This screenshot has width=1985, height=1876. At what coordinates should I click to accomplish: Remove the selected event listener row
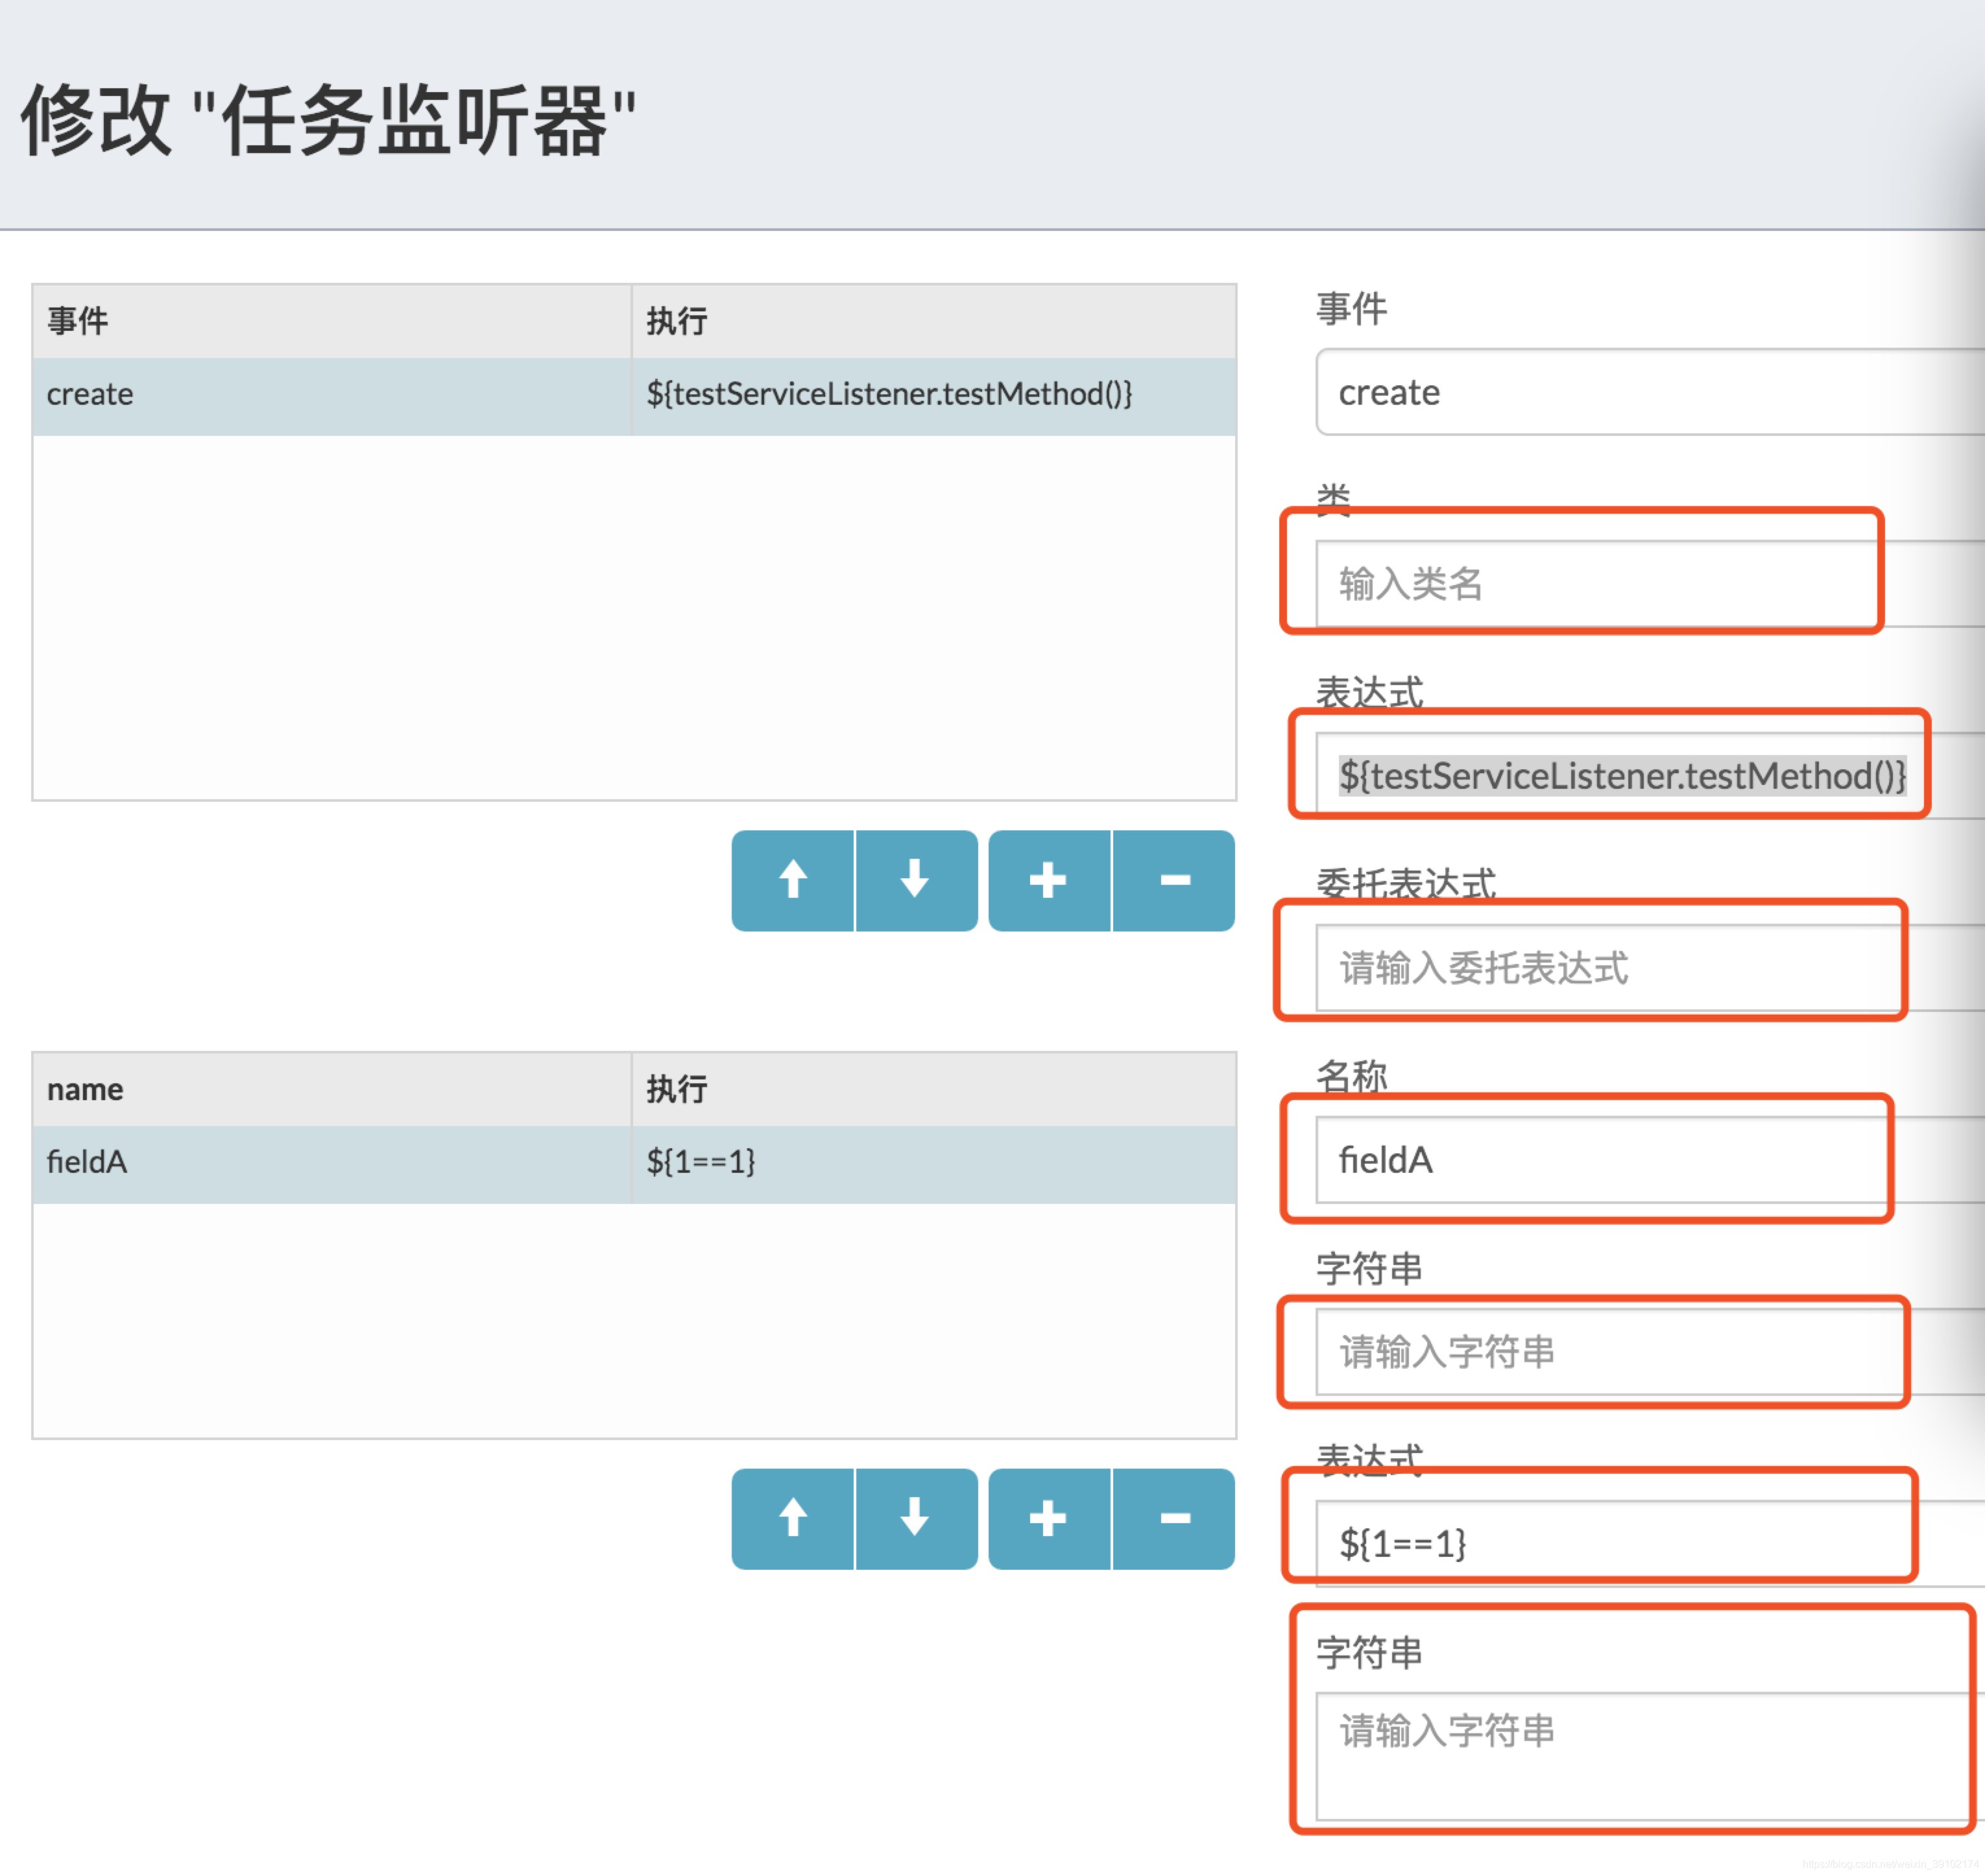tap(1174, 881)
